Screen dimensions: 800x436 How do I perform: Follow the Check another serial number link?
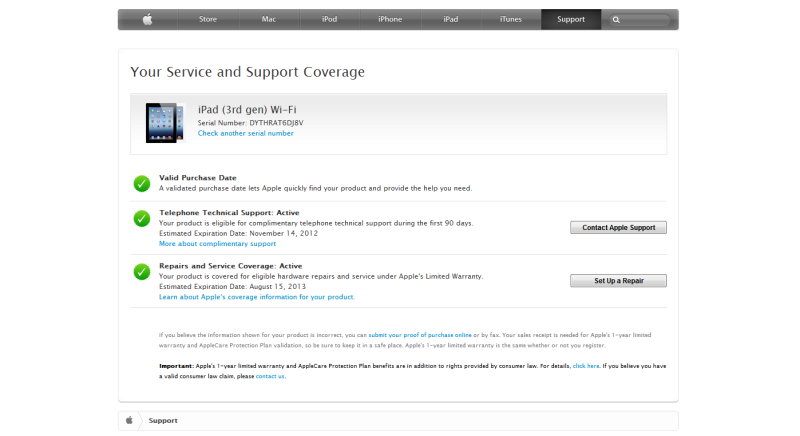point(245,133)
